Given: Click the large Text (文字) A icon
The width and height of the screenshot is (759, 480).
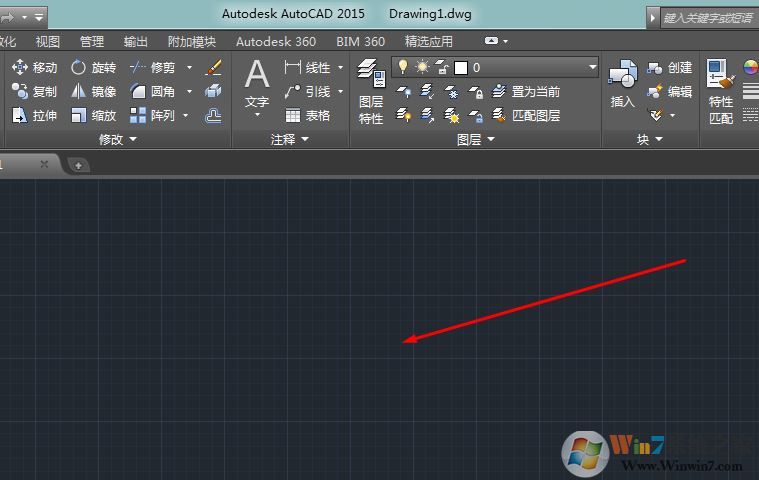Looking at the screenshot, I should [x=257, y=74].
